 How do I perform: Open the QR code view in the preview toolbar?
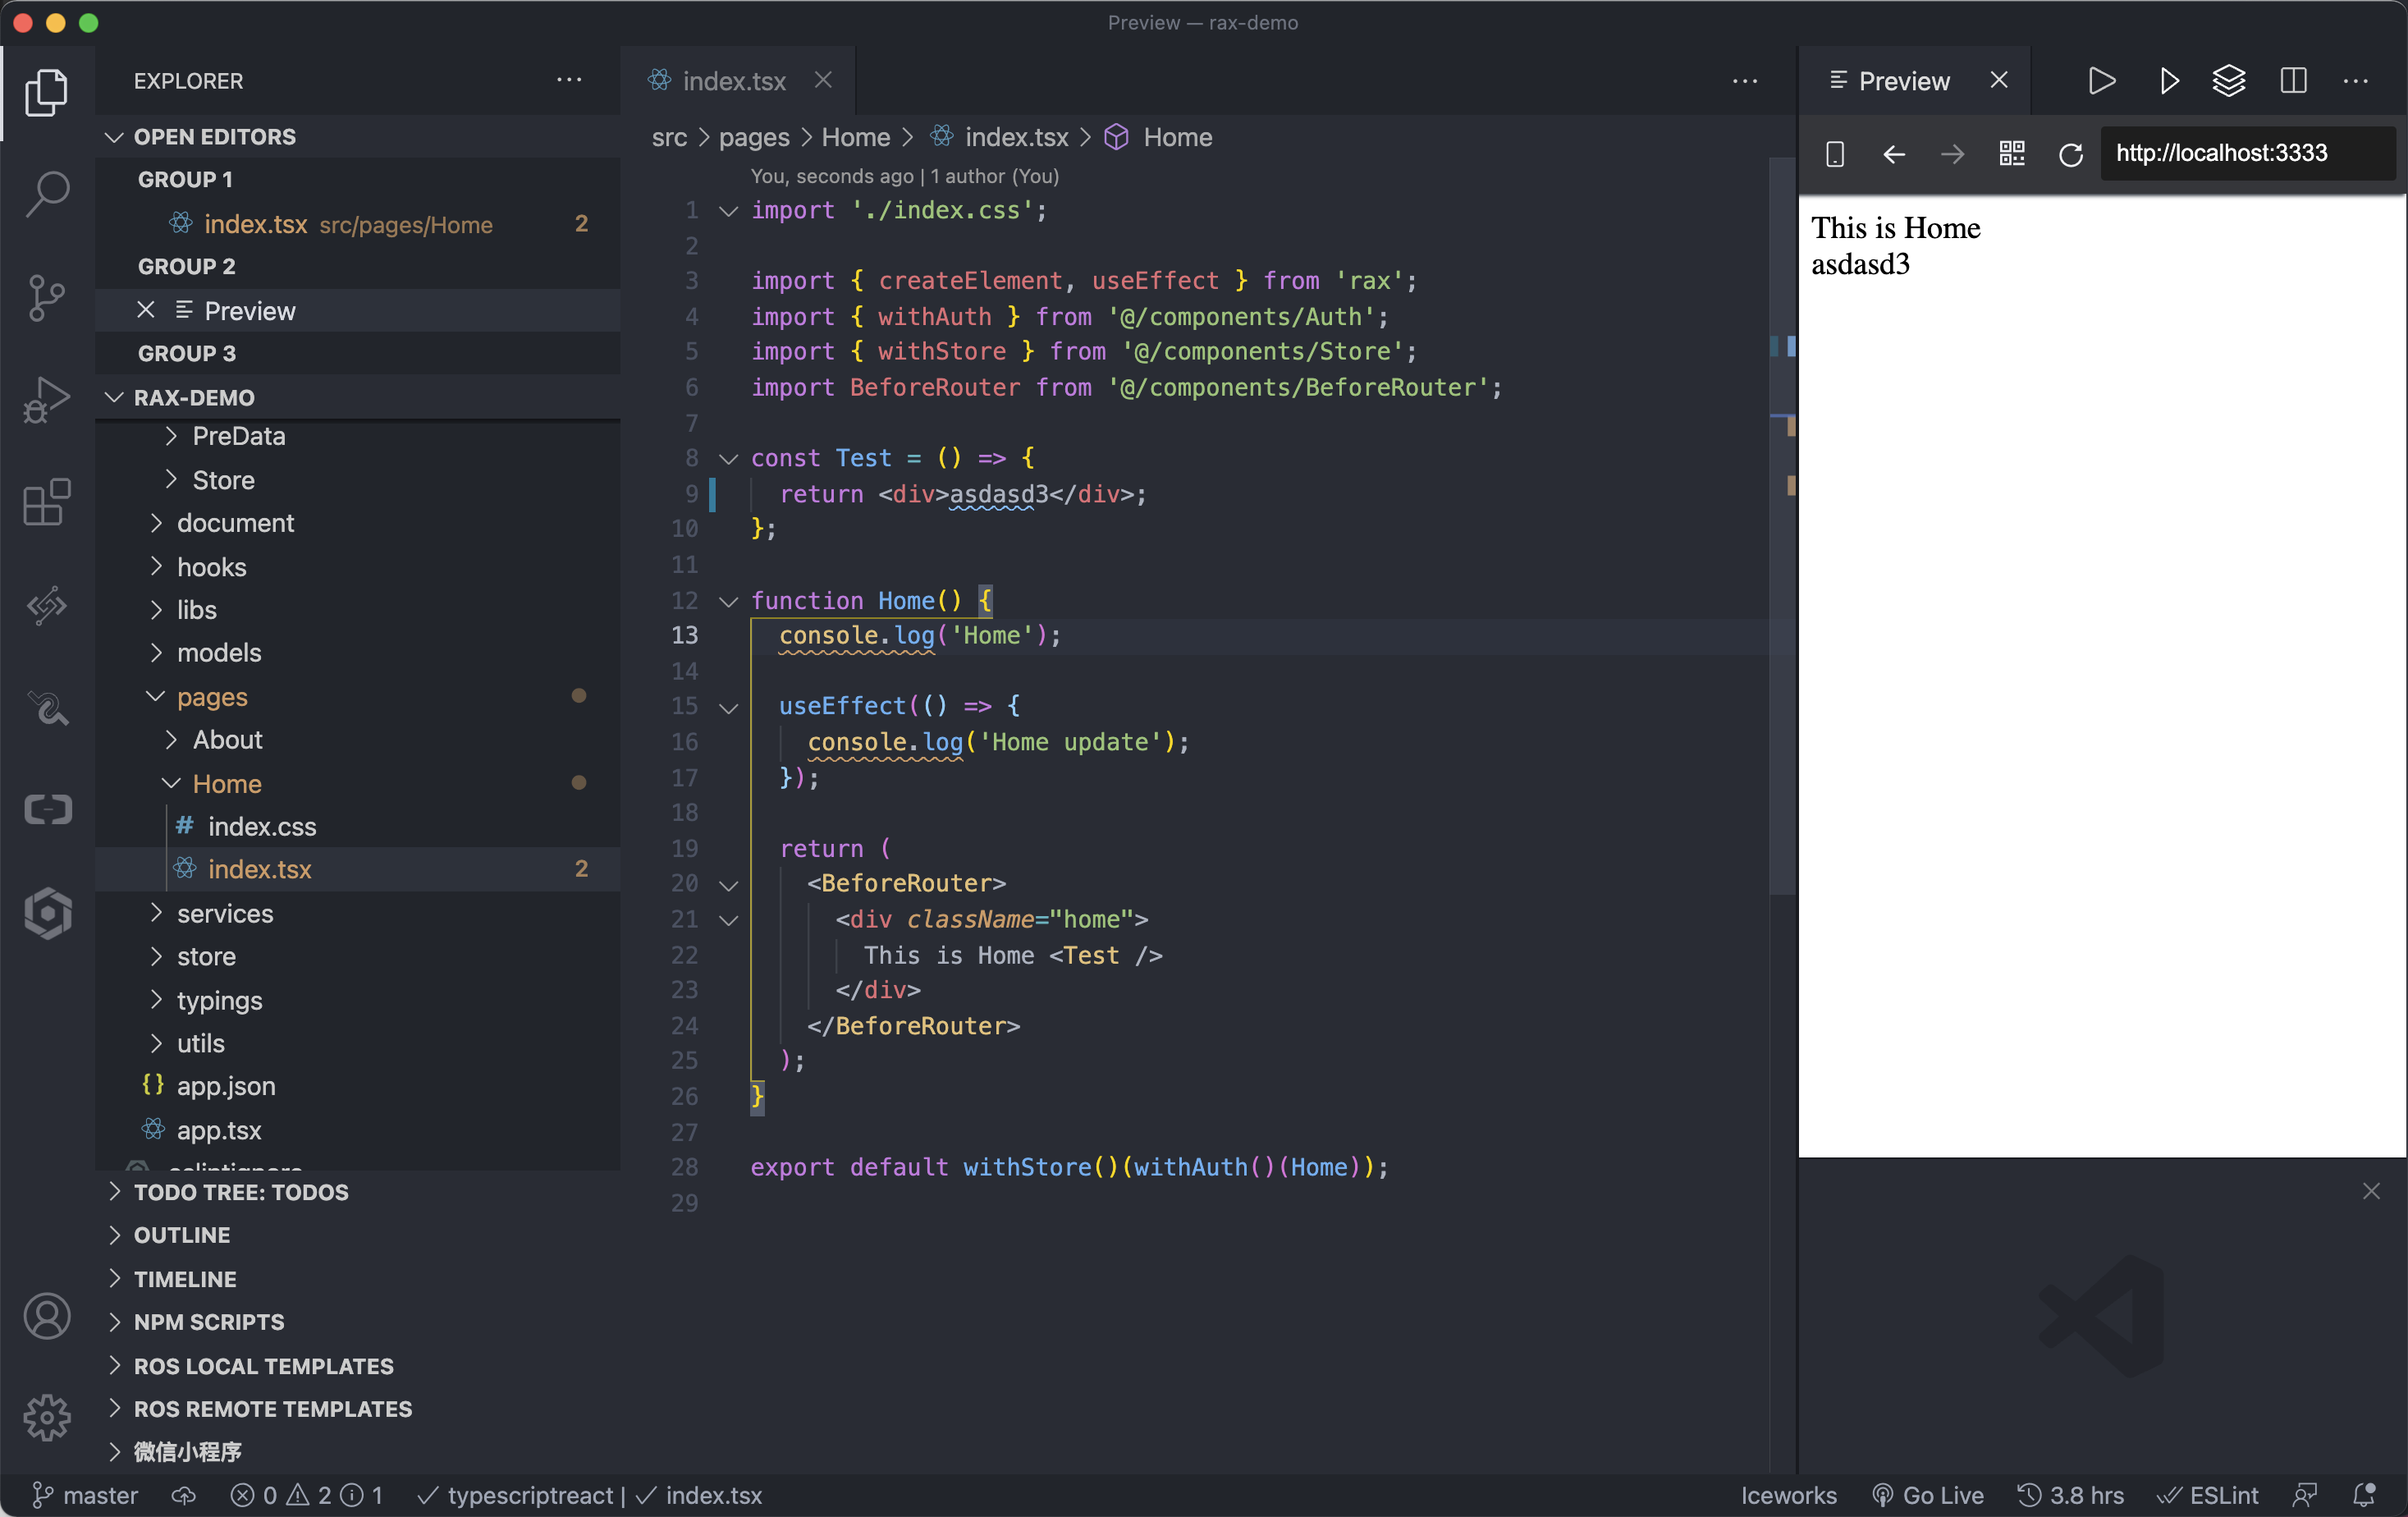(x=2011, y=154)
